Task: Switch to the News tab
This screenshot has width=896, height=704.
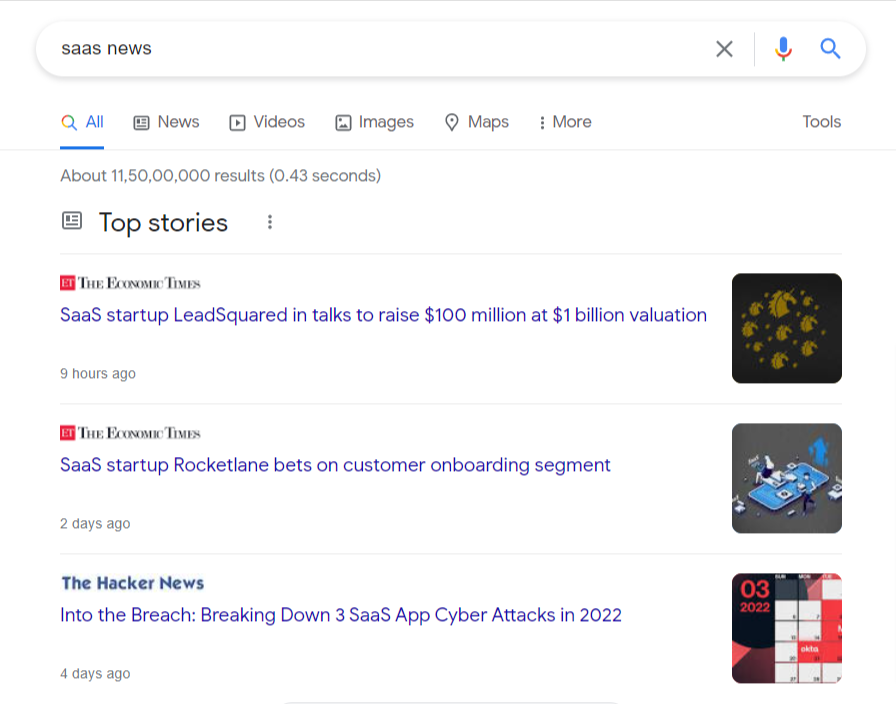Action: click(x=166, y=122)
